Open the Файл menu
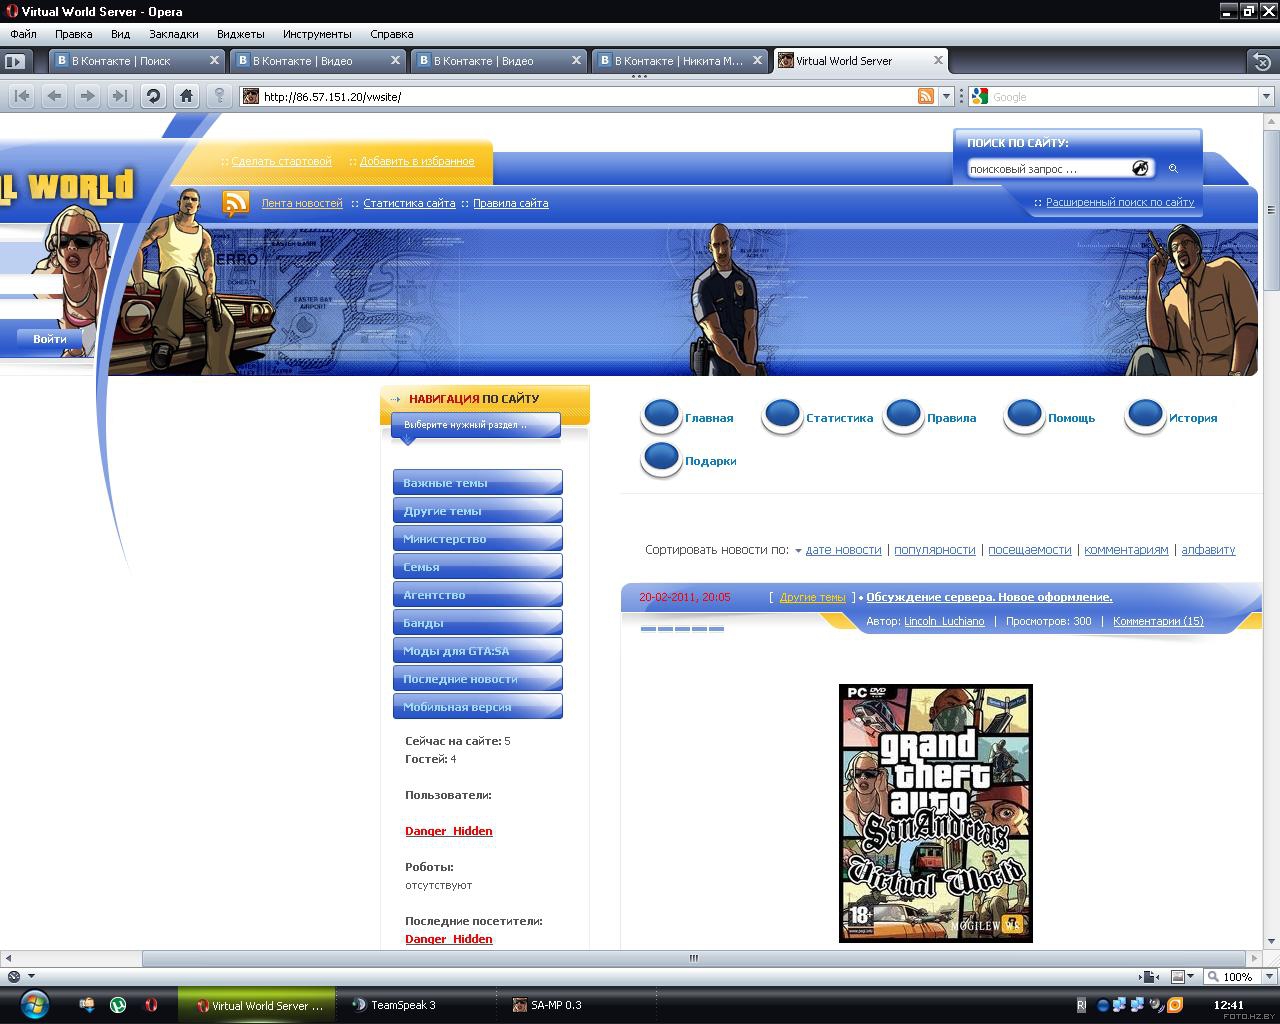The height and width of the screenshot is (1024, 1280). point(23,34)
